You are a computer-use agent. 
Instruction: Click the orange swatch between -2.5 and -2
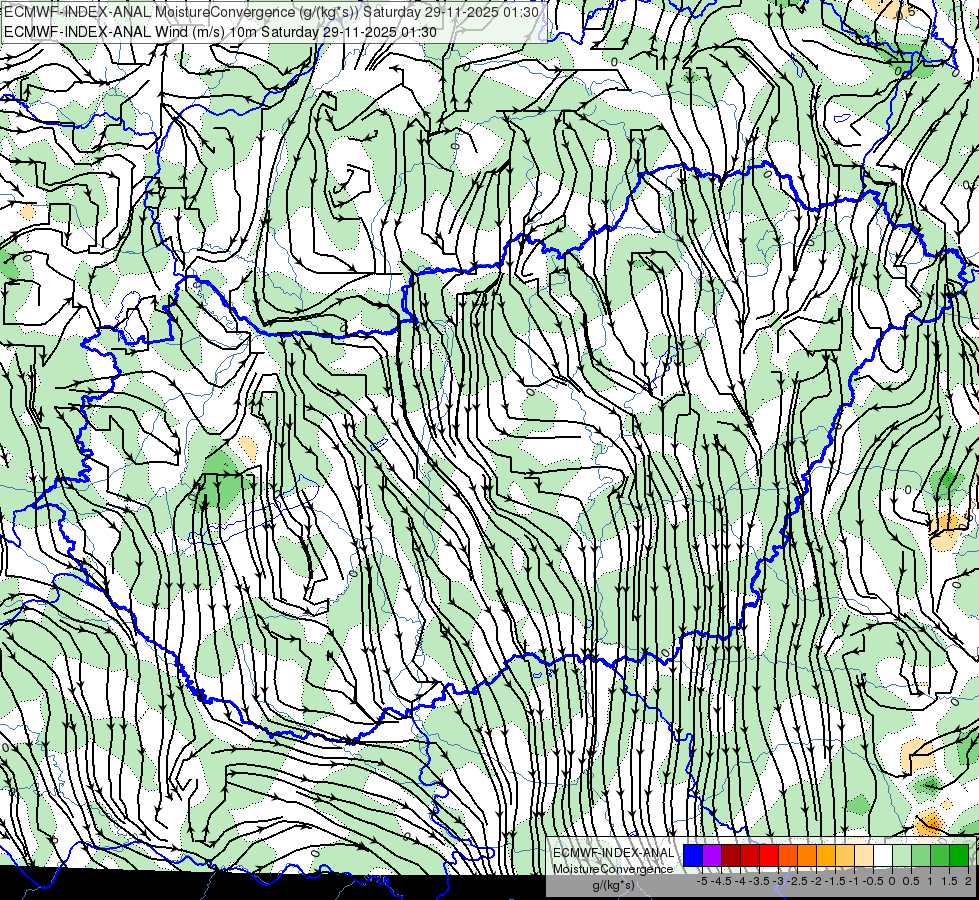click(807, 855)
